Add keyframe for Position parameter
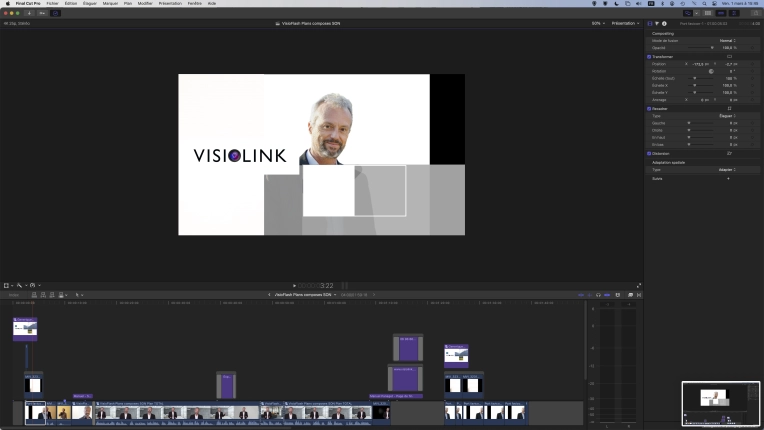The image size is (764, 430). [x=753, y=64]
